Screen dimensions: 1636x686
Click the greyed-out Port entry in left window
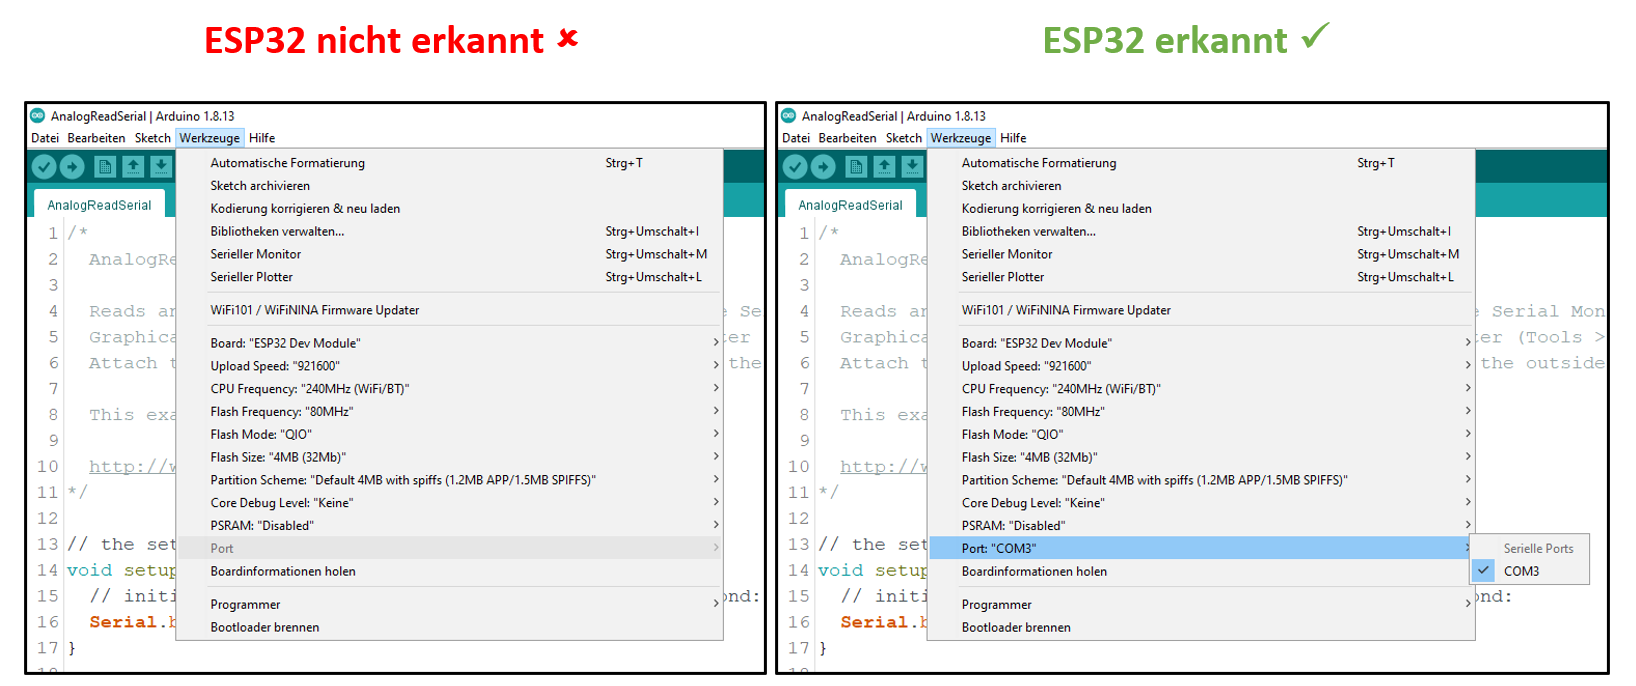[222, 548]
